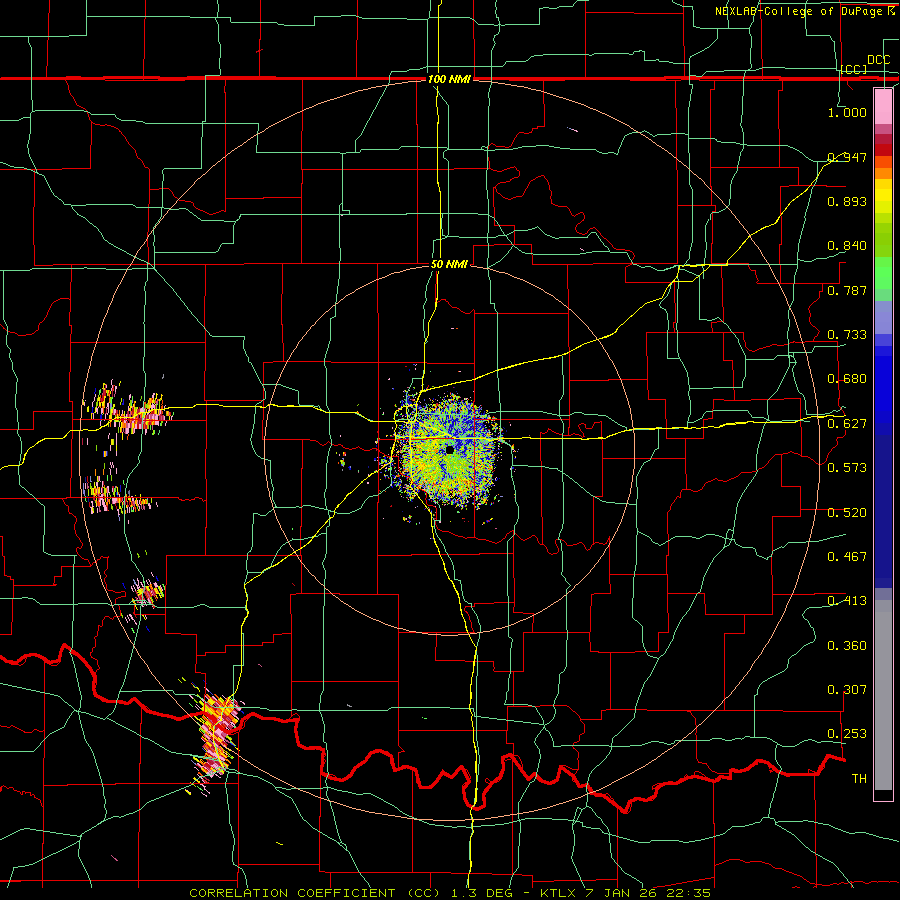Select the 0.840 legend value
The image size is (900, 900).
[x=847, y=246]
